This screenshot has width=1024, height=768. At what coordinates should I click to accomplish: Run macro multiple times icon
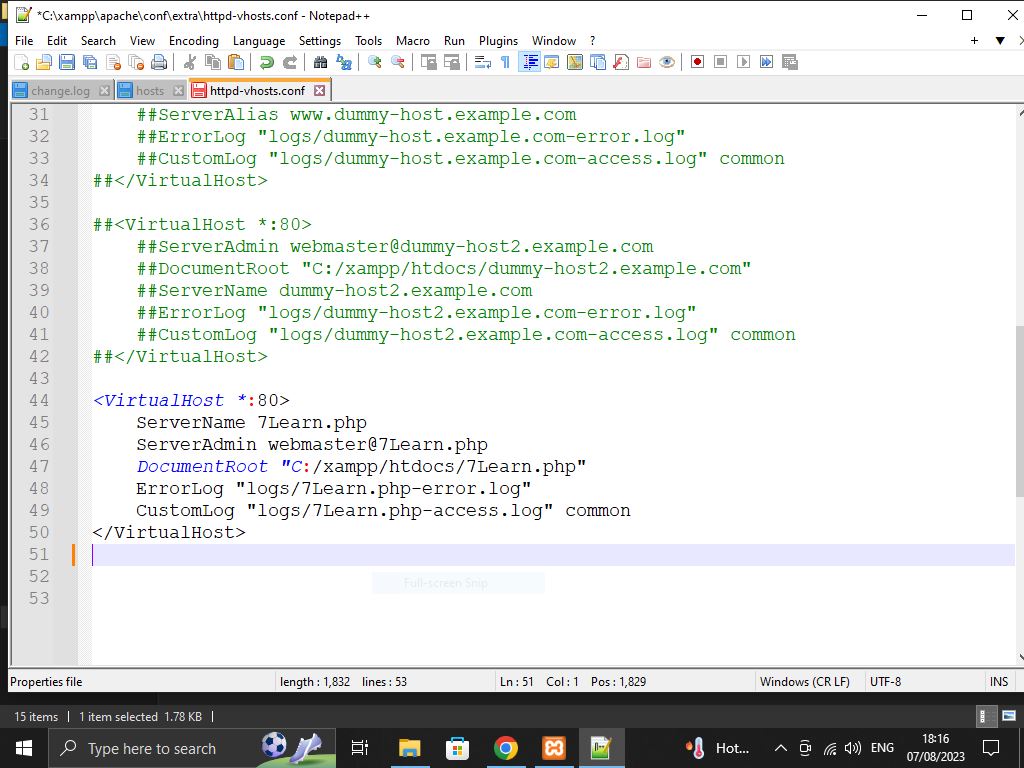pos(767,62)
